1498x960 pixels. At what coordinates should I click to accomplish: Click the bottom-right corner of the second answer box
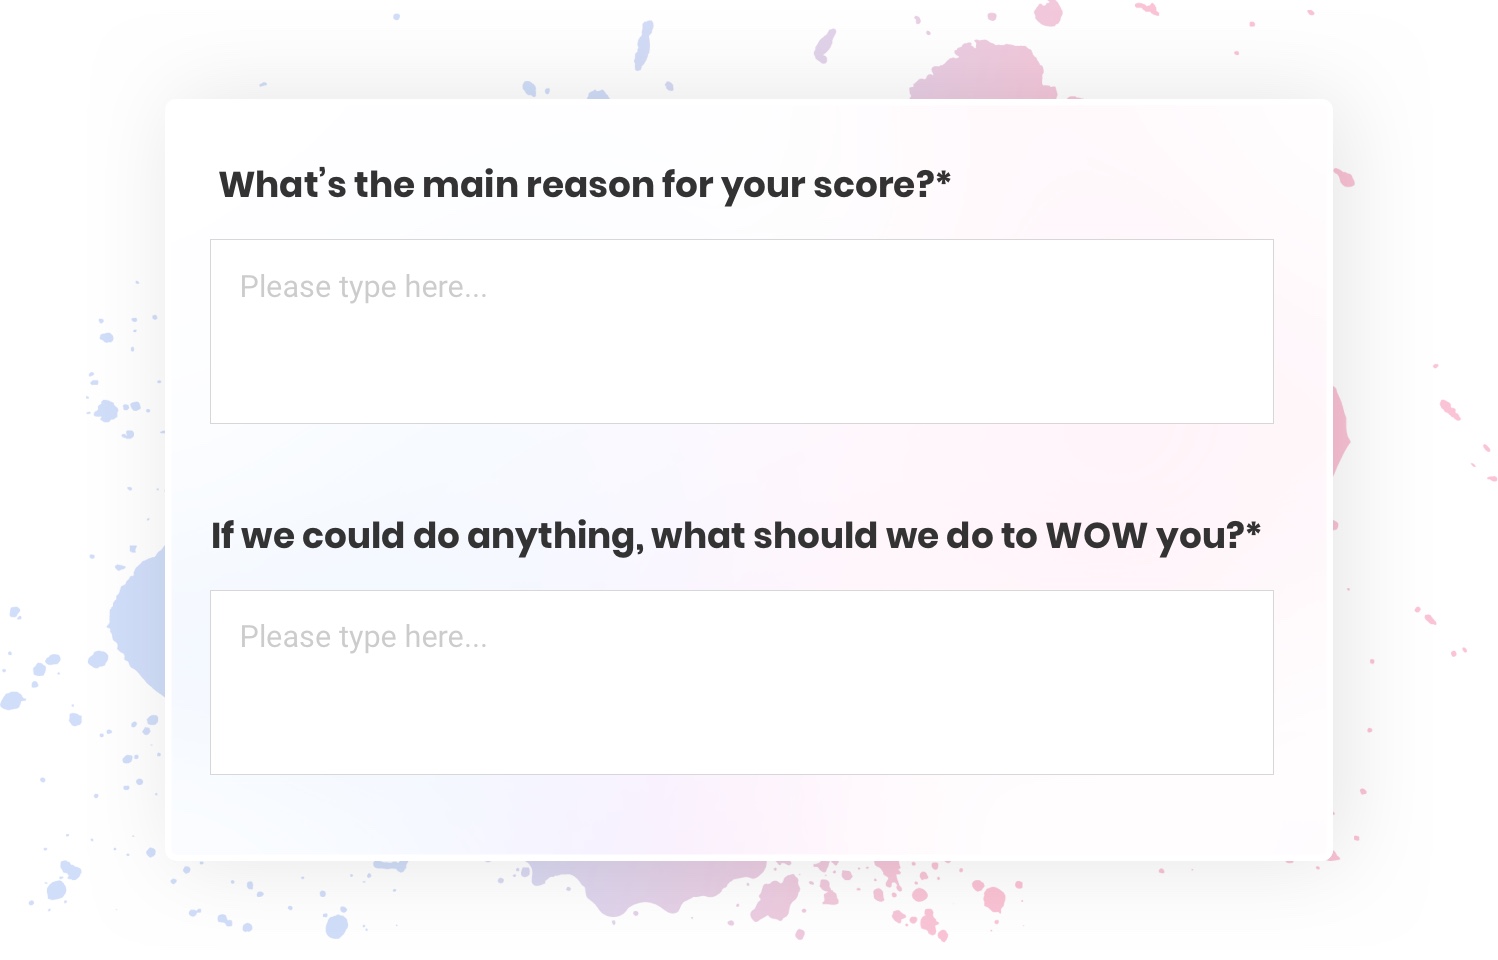(x=1271, y=771)
